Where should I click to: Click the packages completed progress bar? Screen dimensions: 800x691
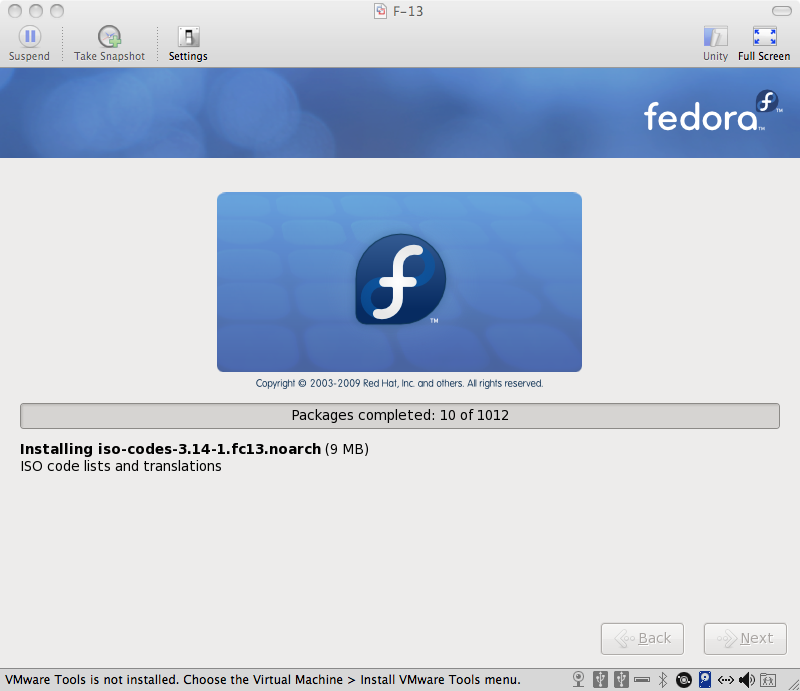tap(400, 415)
